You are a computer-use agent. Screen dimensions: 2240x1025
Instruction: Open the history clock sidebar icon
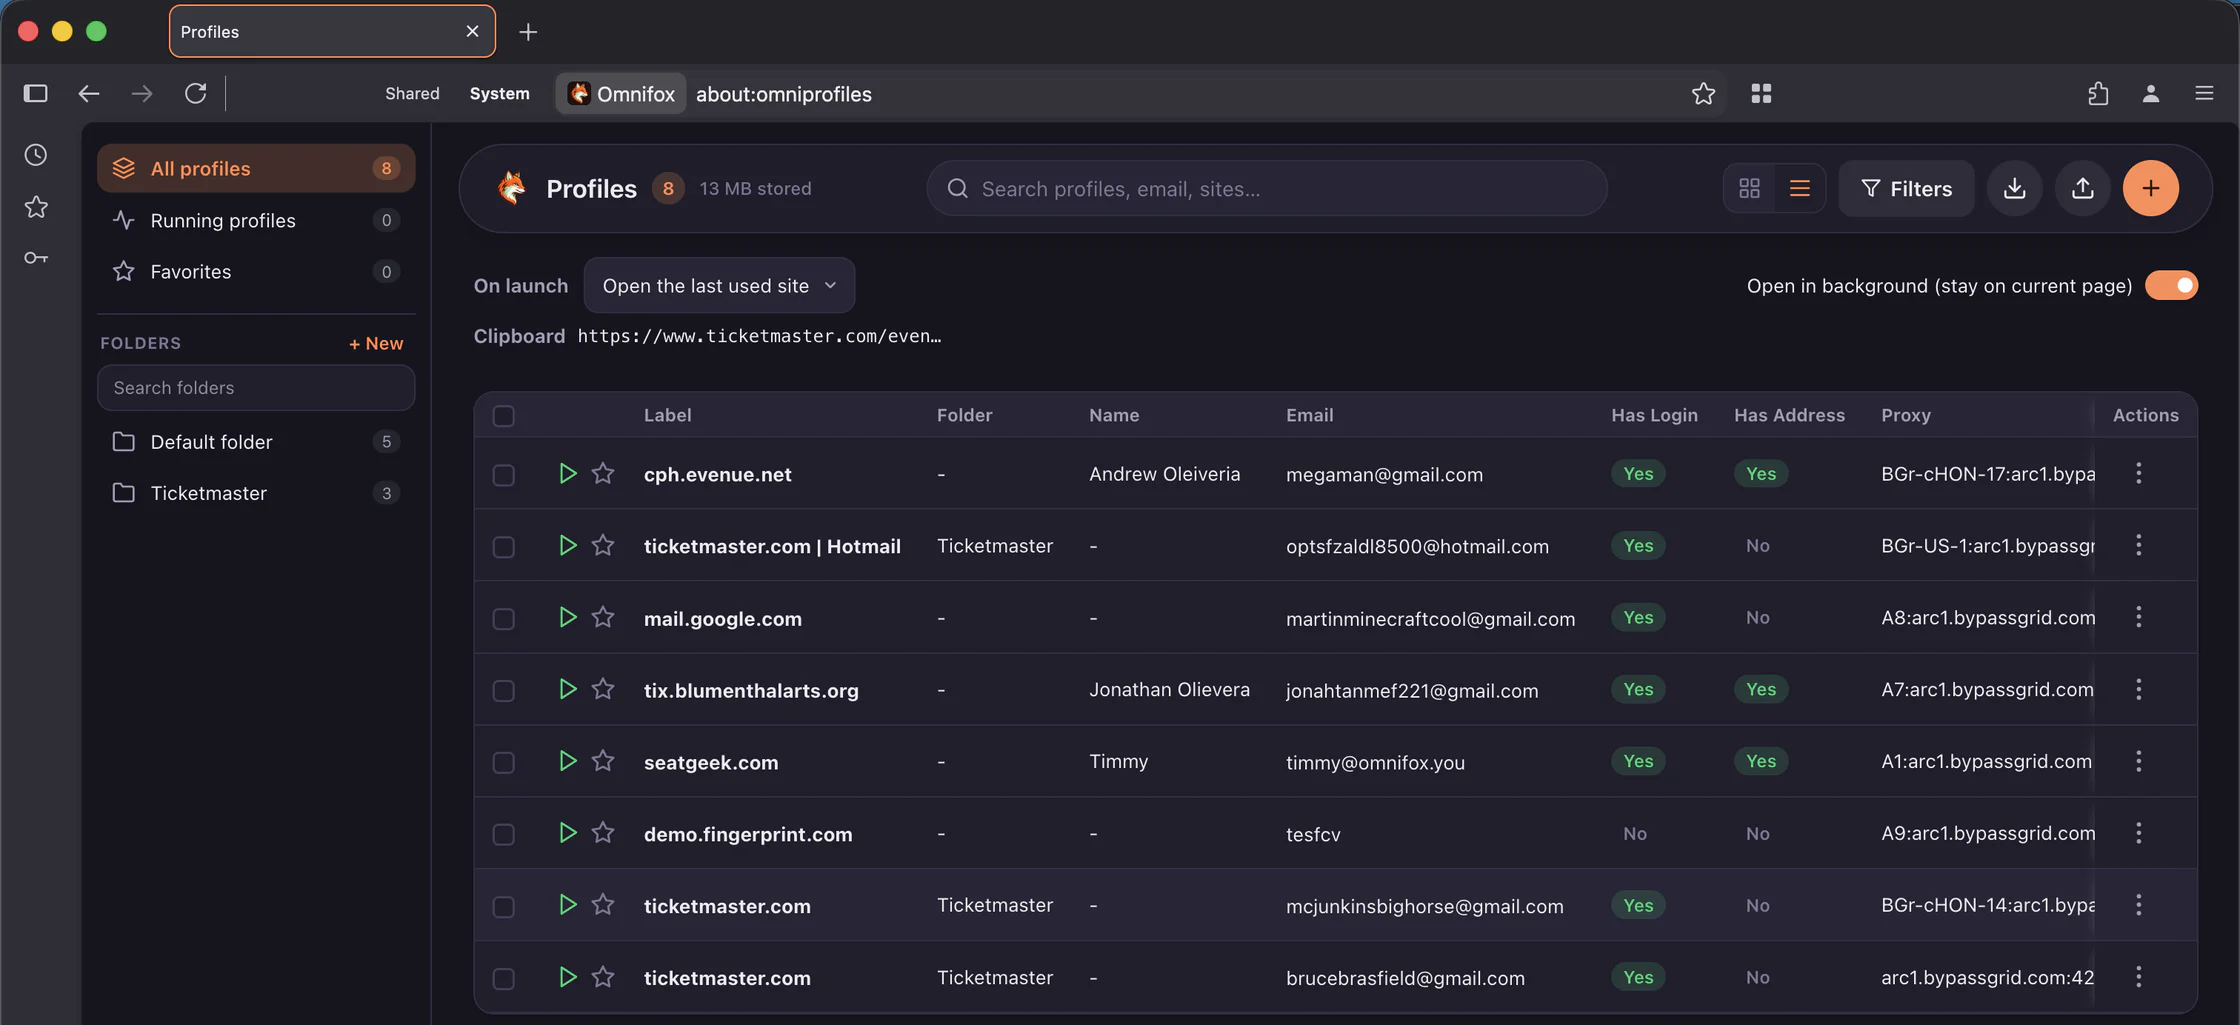36,155
